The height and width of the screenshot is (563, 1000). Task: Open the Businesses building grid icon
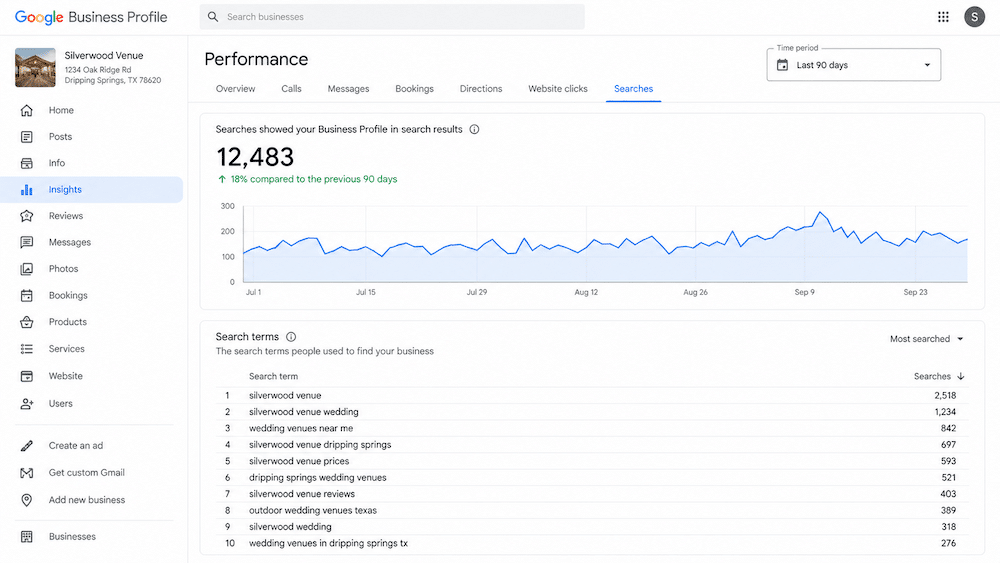[26, 537]
